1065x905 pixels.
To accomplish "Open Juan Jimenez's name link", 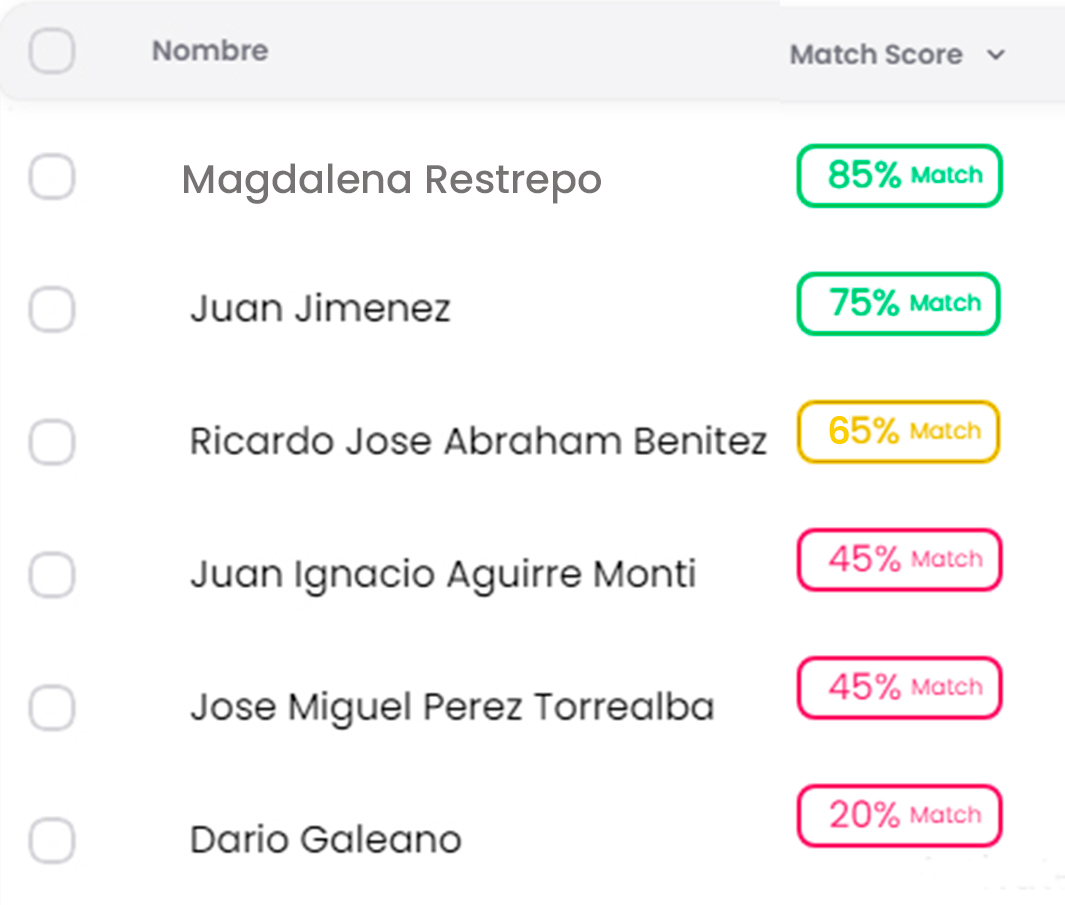I will (320, 308).
